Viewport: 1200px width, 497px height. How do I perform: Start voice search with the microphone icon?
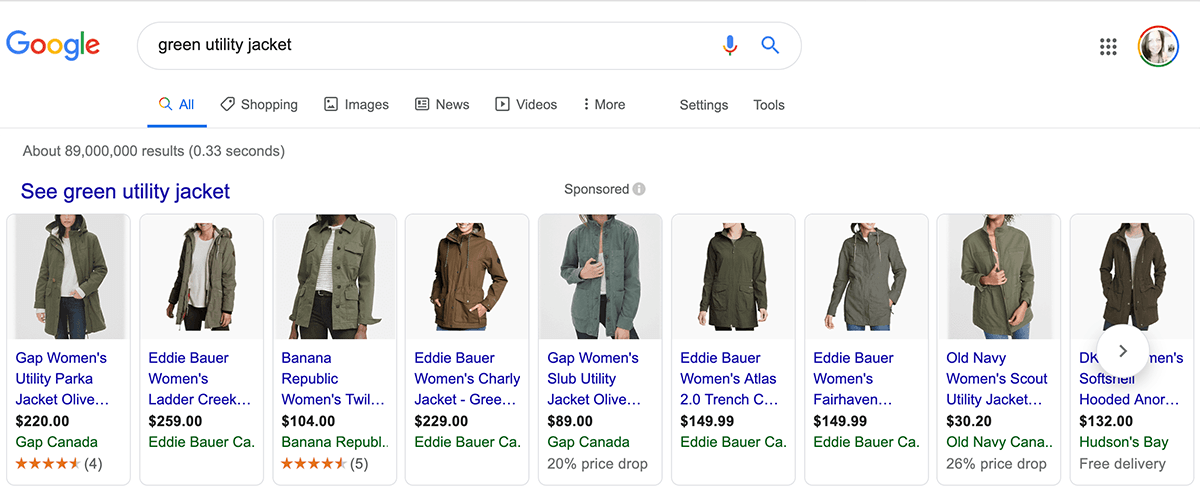point(730,45)
